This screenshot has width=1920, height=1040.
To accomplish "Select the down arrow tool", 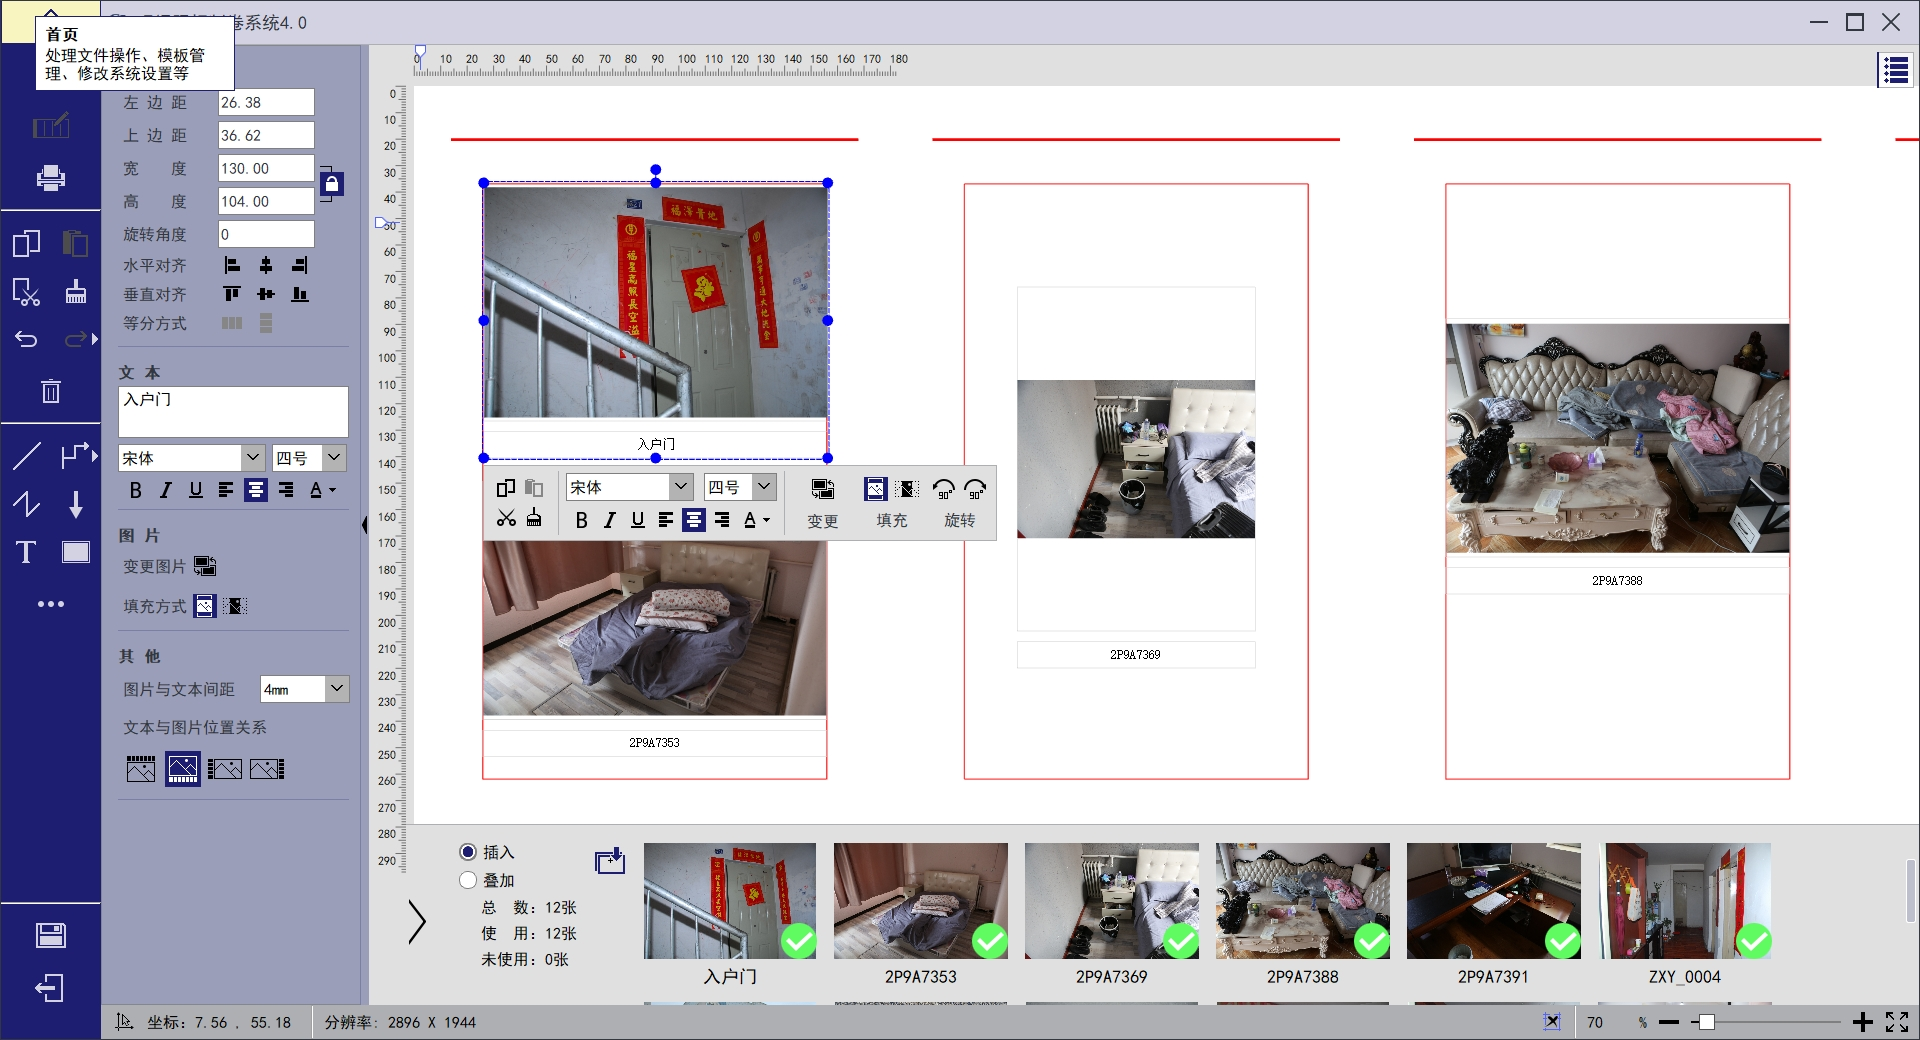I will [x=76, y=504].
